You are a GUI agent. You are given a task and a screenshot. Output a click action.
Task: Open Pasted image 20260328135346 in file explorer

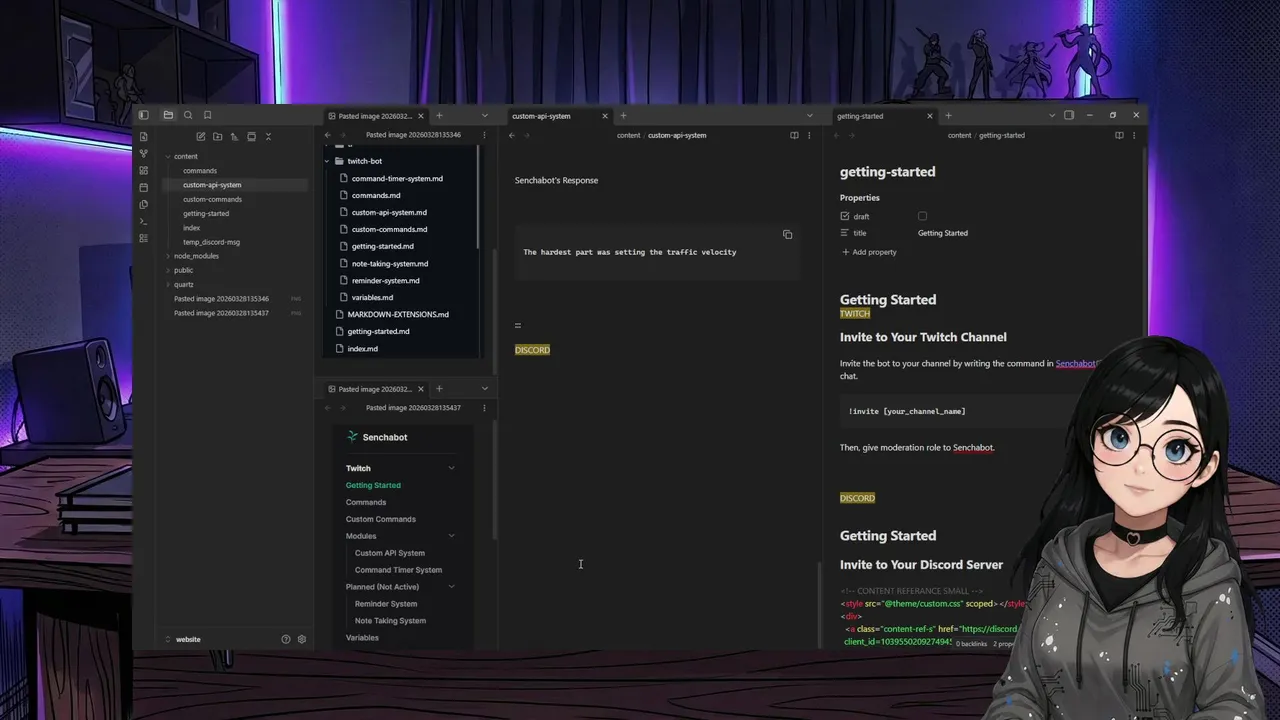[x=221, y=299]
